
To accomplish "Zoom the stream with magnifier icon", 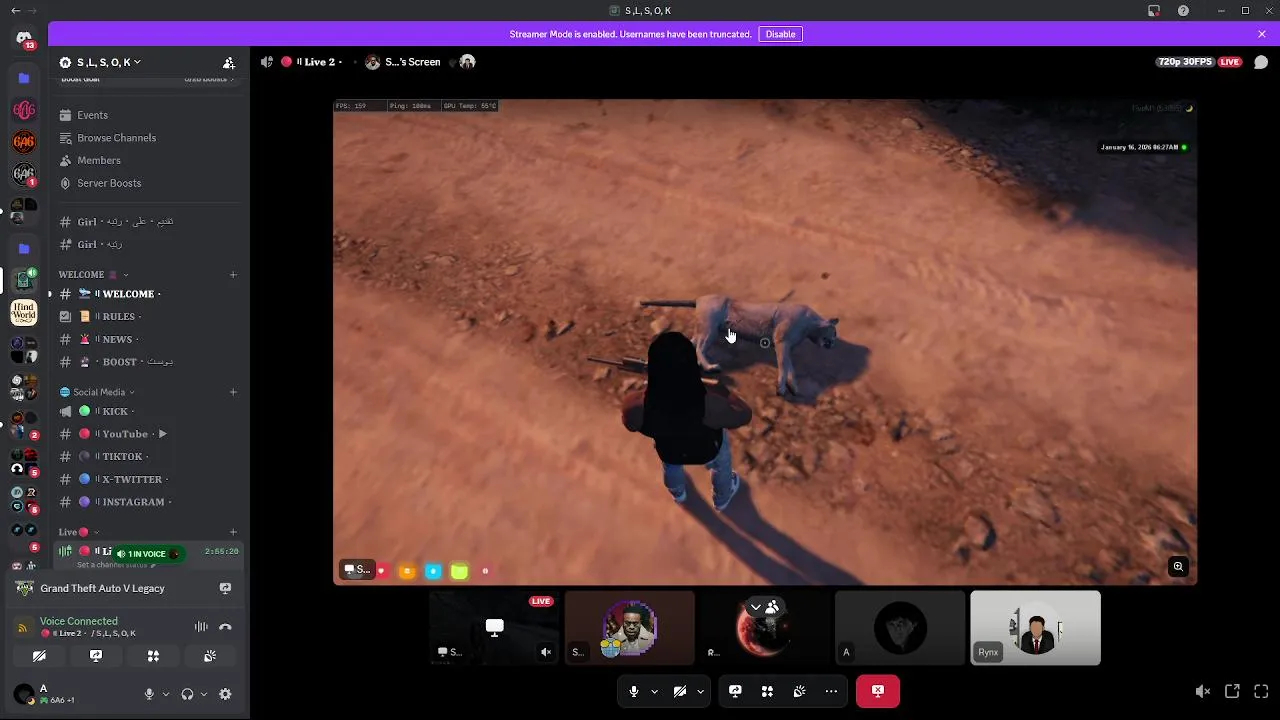I will (1178, 567).
